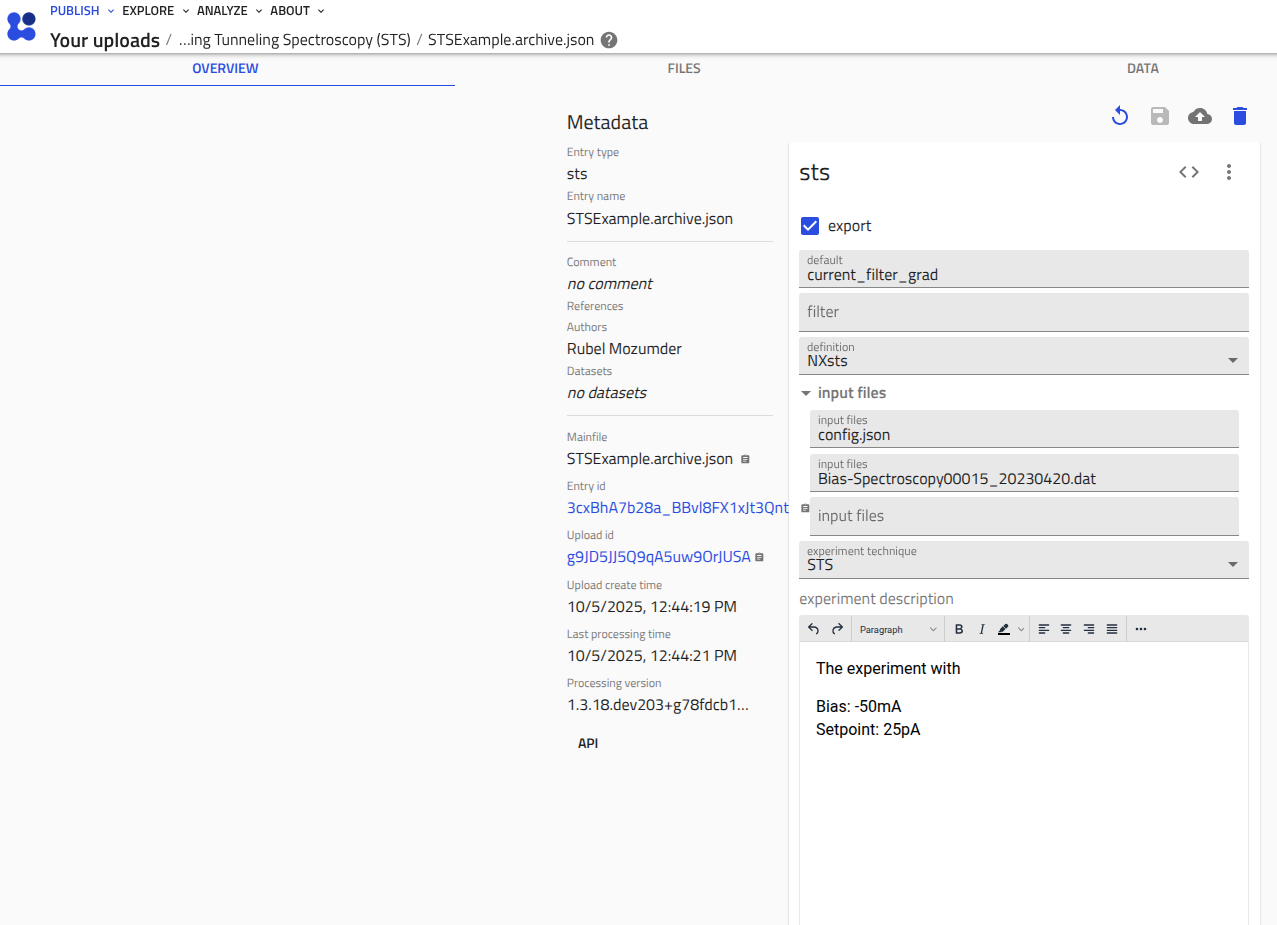
Task: Open the code view icon beside sts
Action: [1188, 172]
